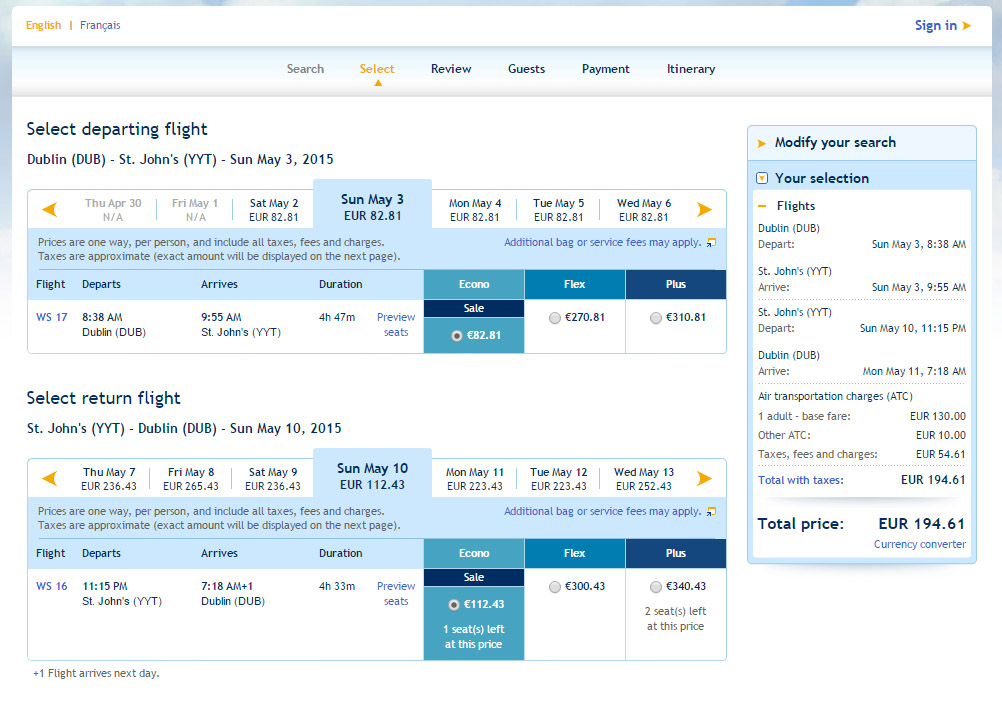The height and width of the screenshot is (702, 1002).
Task: Click previous dates arrow for departing flight
Action: (50, 210)
